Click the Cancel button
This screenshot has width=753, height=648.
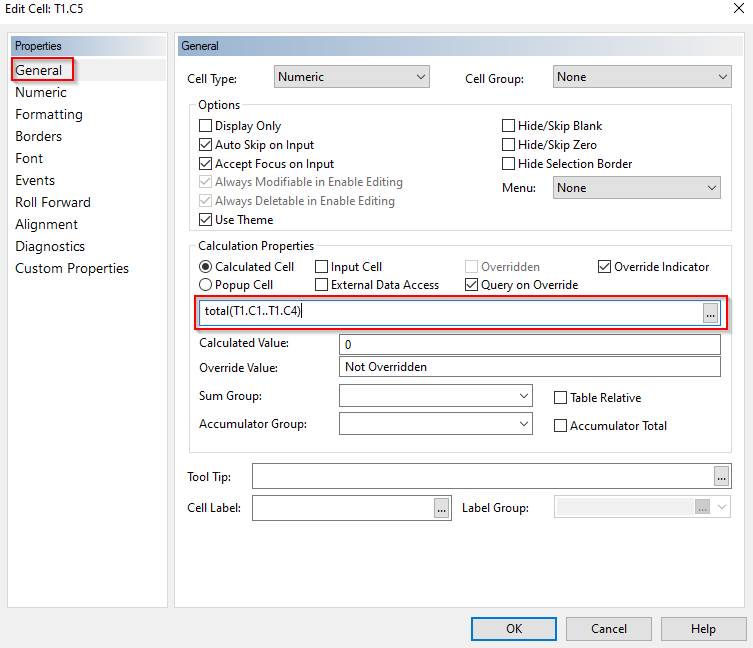[609, 629]
